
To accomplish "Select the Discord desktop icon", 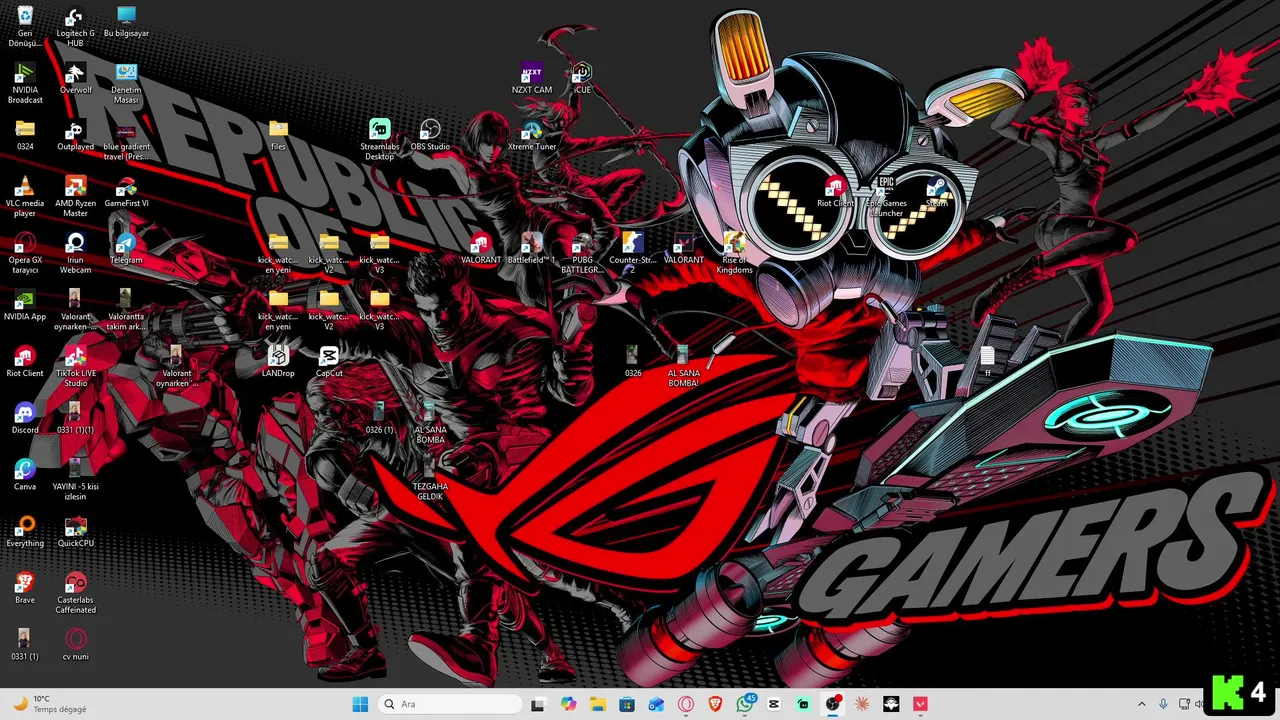I will tap(25, 418).
